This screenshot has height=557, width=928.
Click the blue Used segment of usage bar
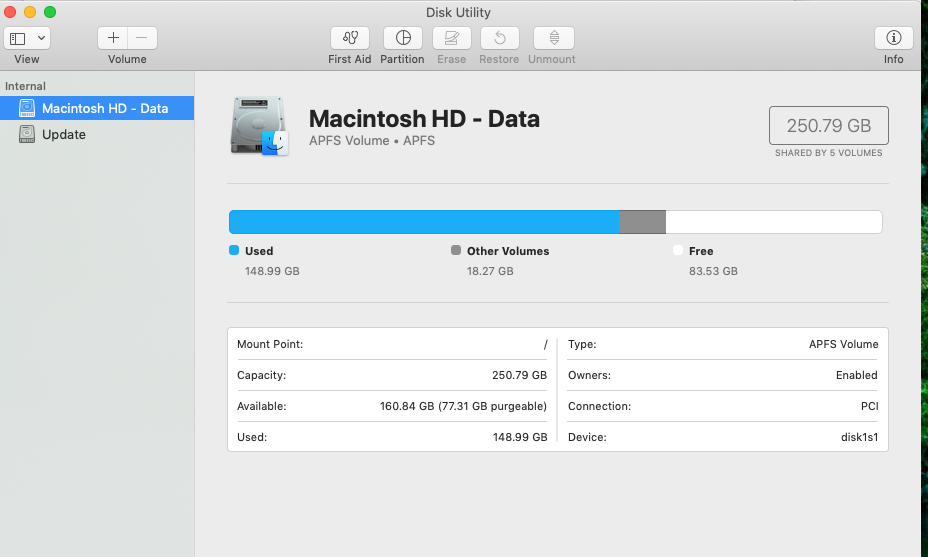coord(424,222)
